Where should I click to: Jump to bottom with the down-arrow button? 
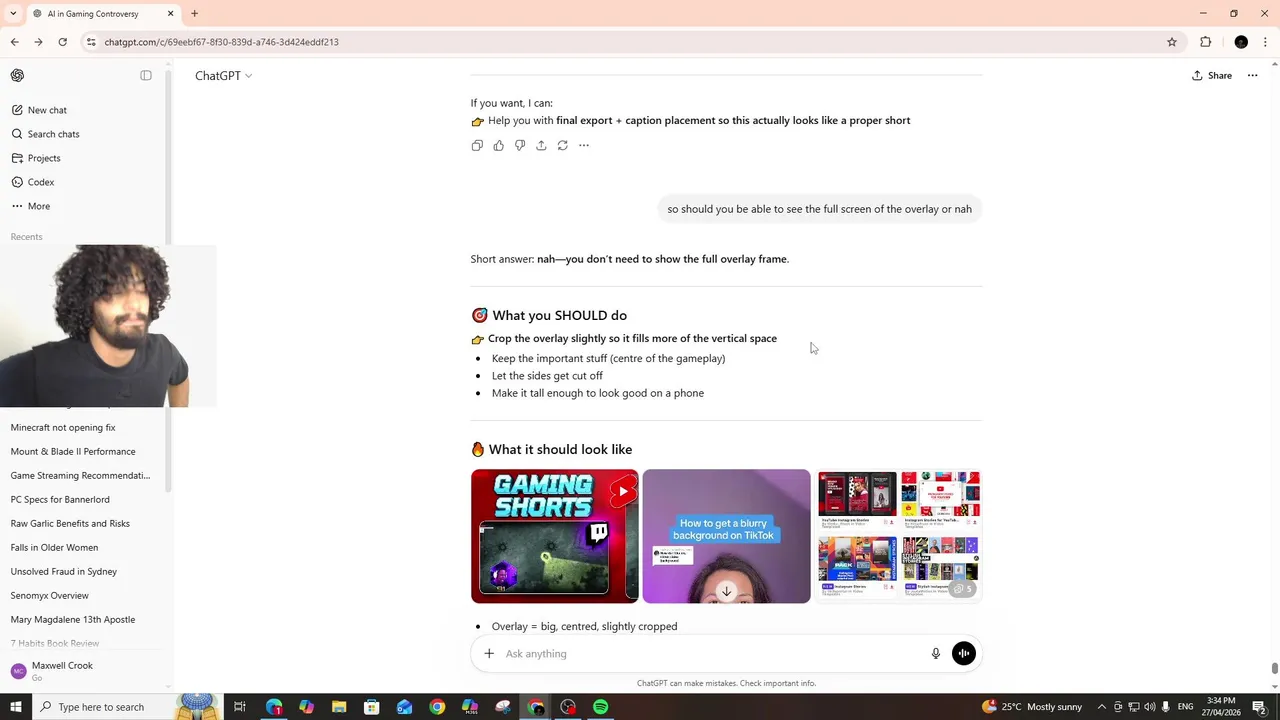click(x=727, y=592)
